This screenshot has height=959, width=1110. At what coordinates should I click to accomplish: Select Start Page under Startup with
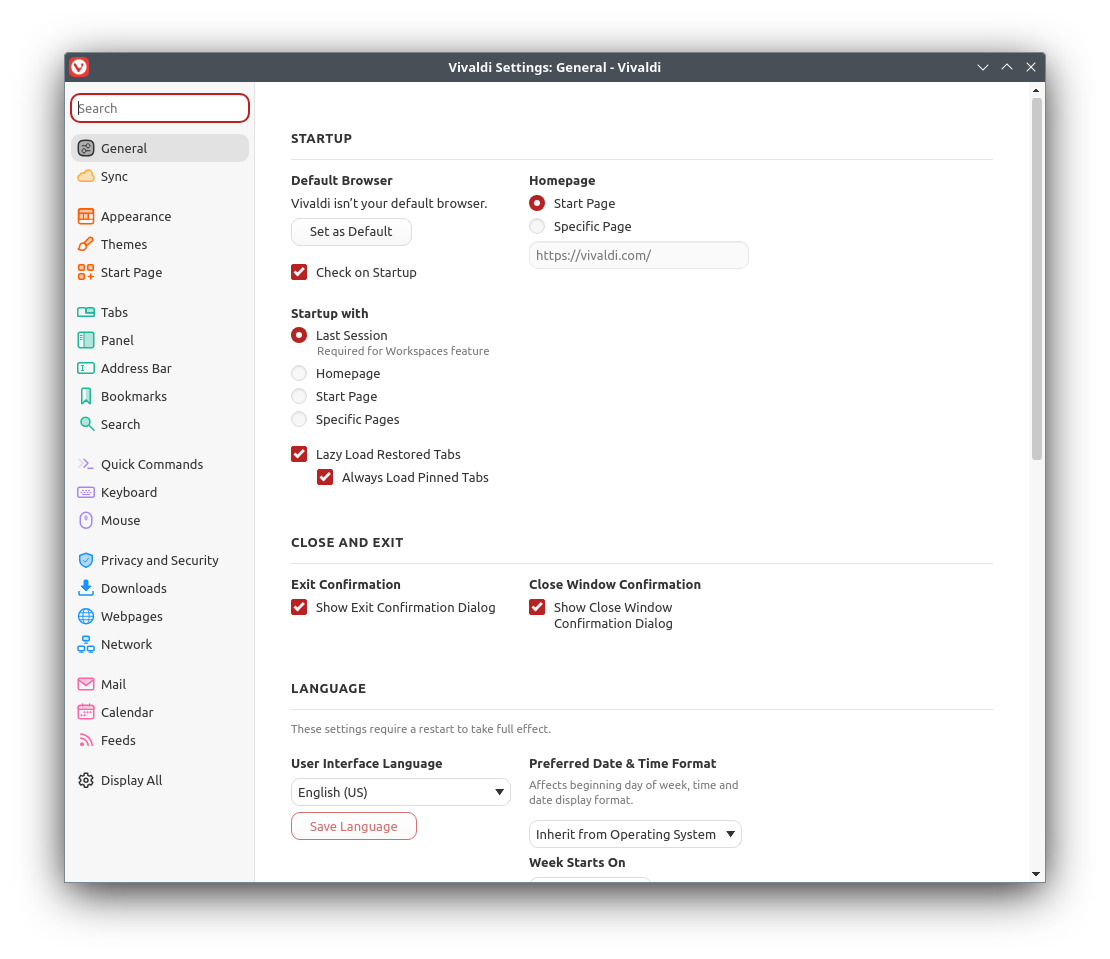[x=299, y=396]
